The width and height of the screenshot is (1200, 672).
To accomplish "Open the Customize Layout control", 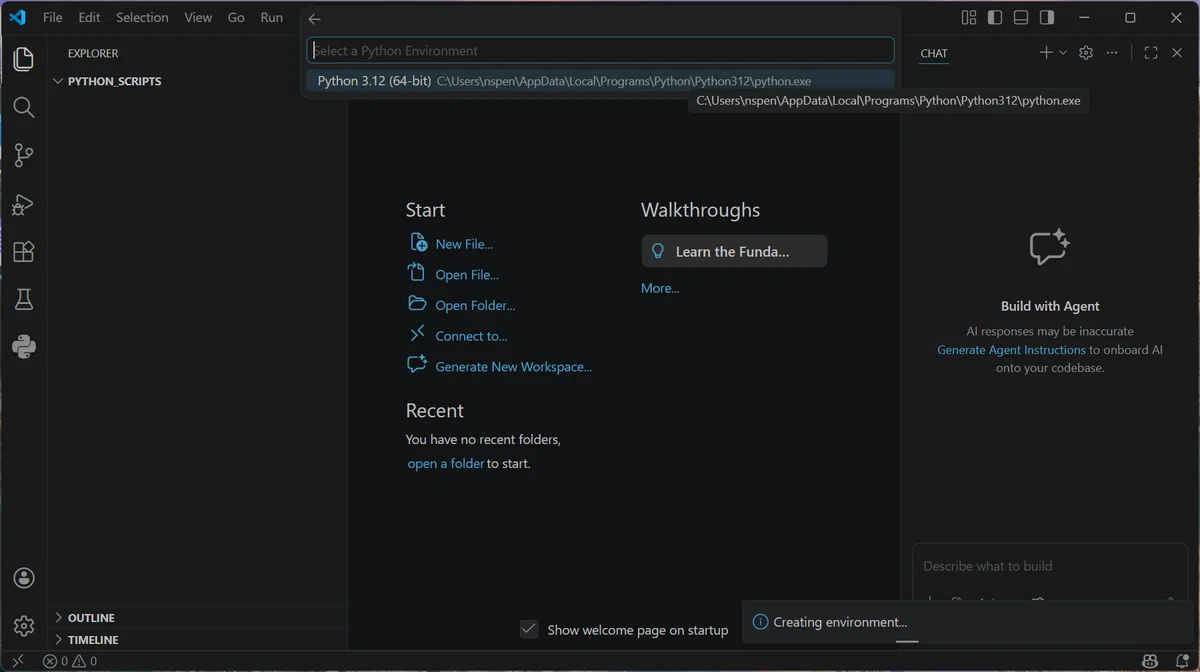I will (x=968, y=17).
